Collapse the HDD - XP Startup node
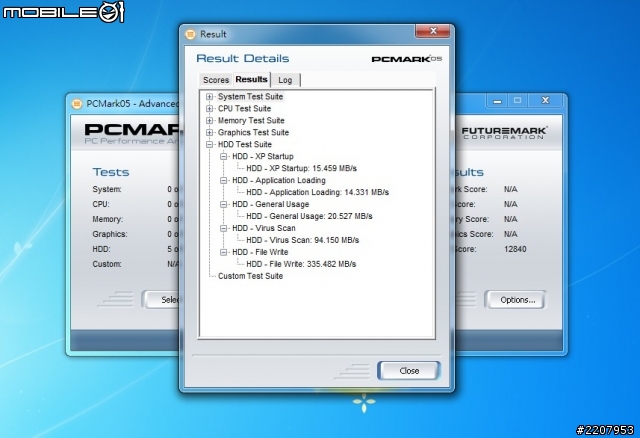 [x=224, y=156]
